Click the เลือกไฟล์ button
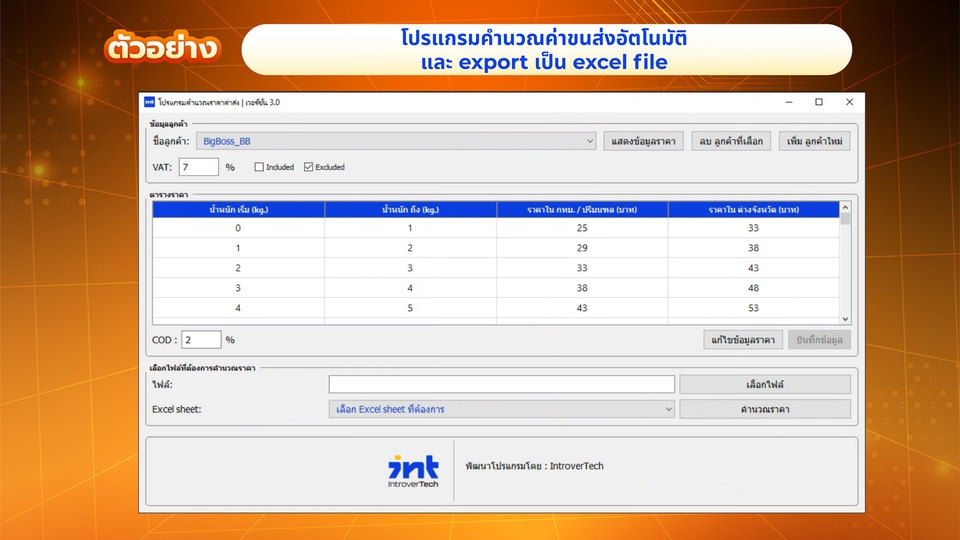Viewport: 960px width, 540px height. pos(765,384)
